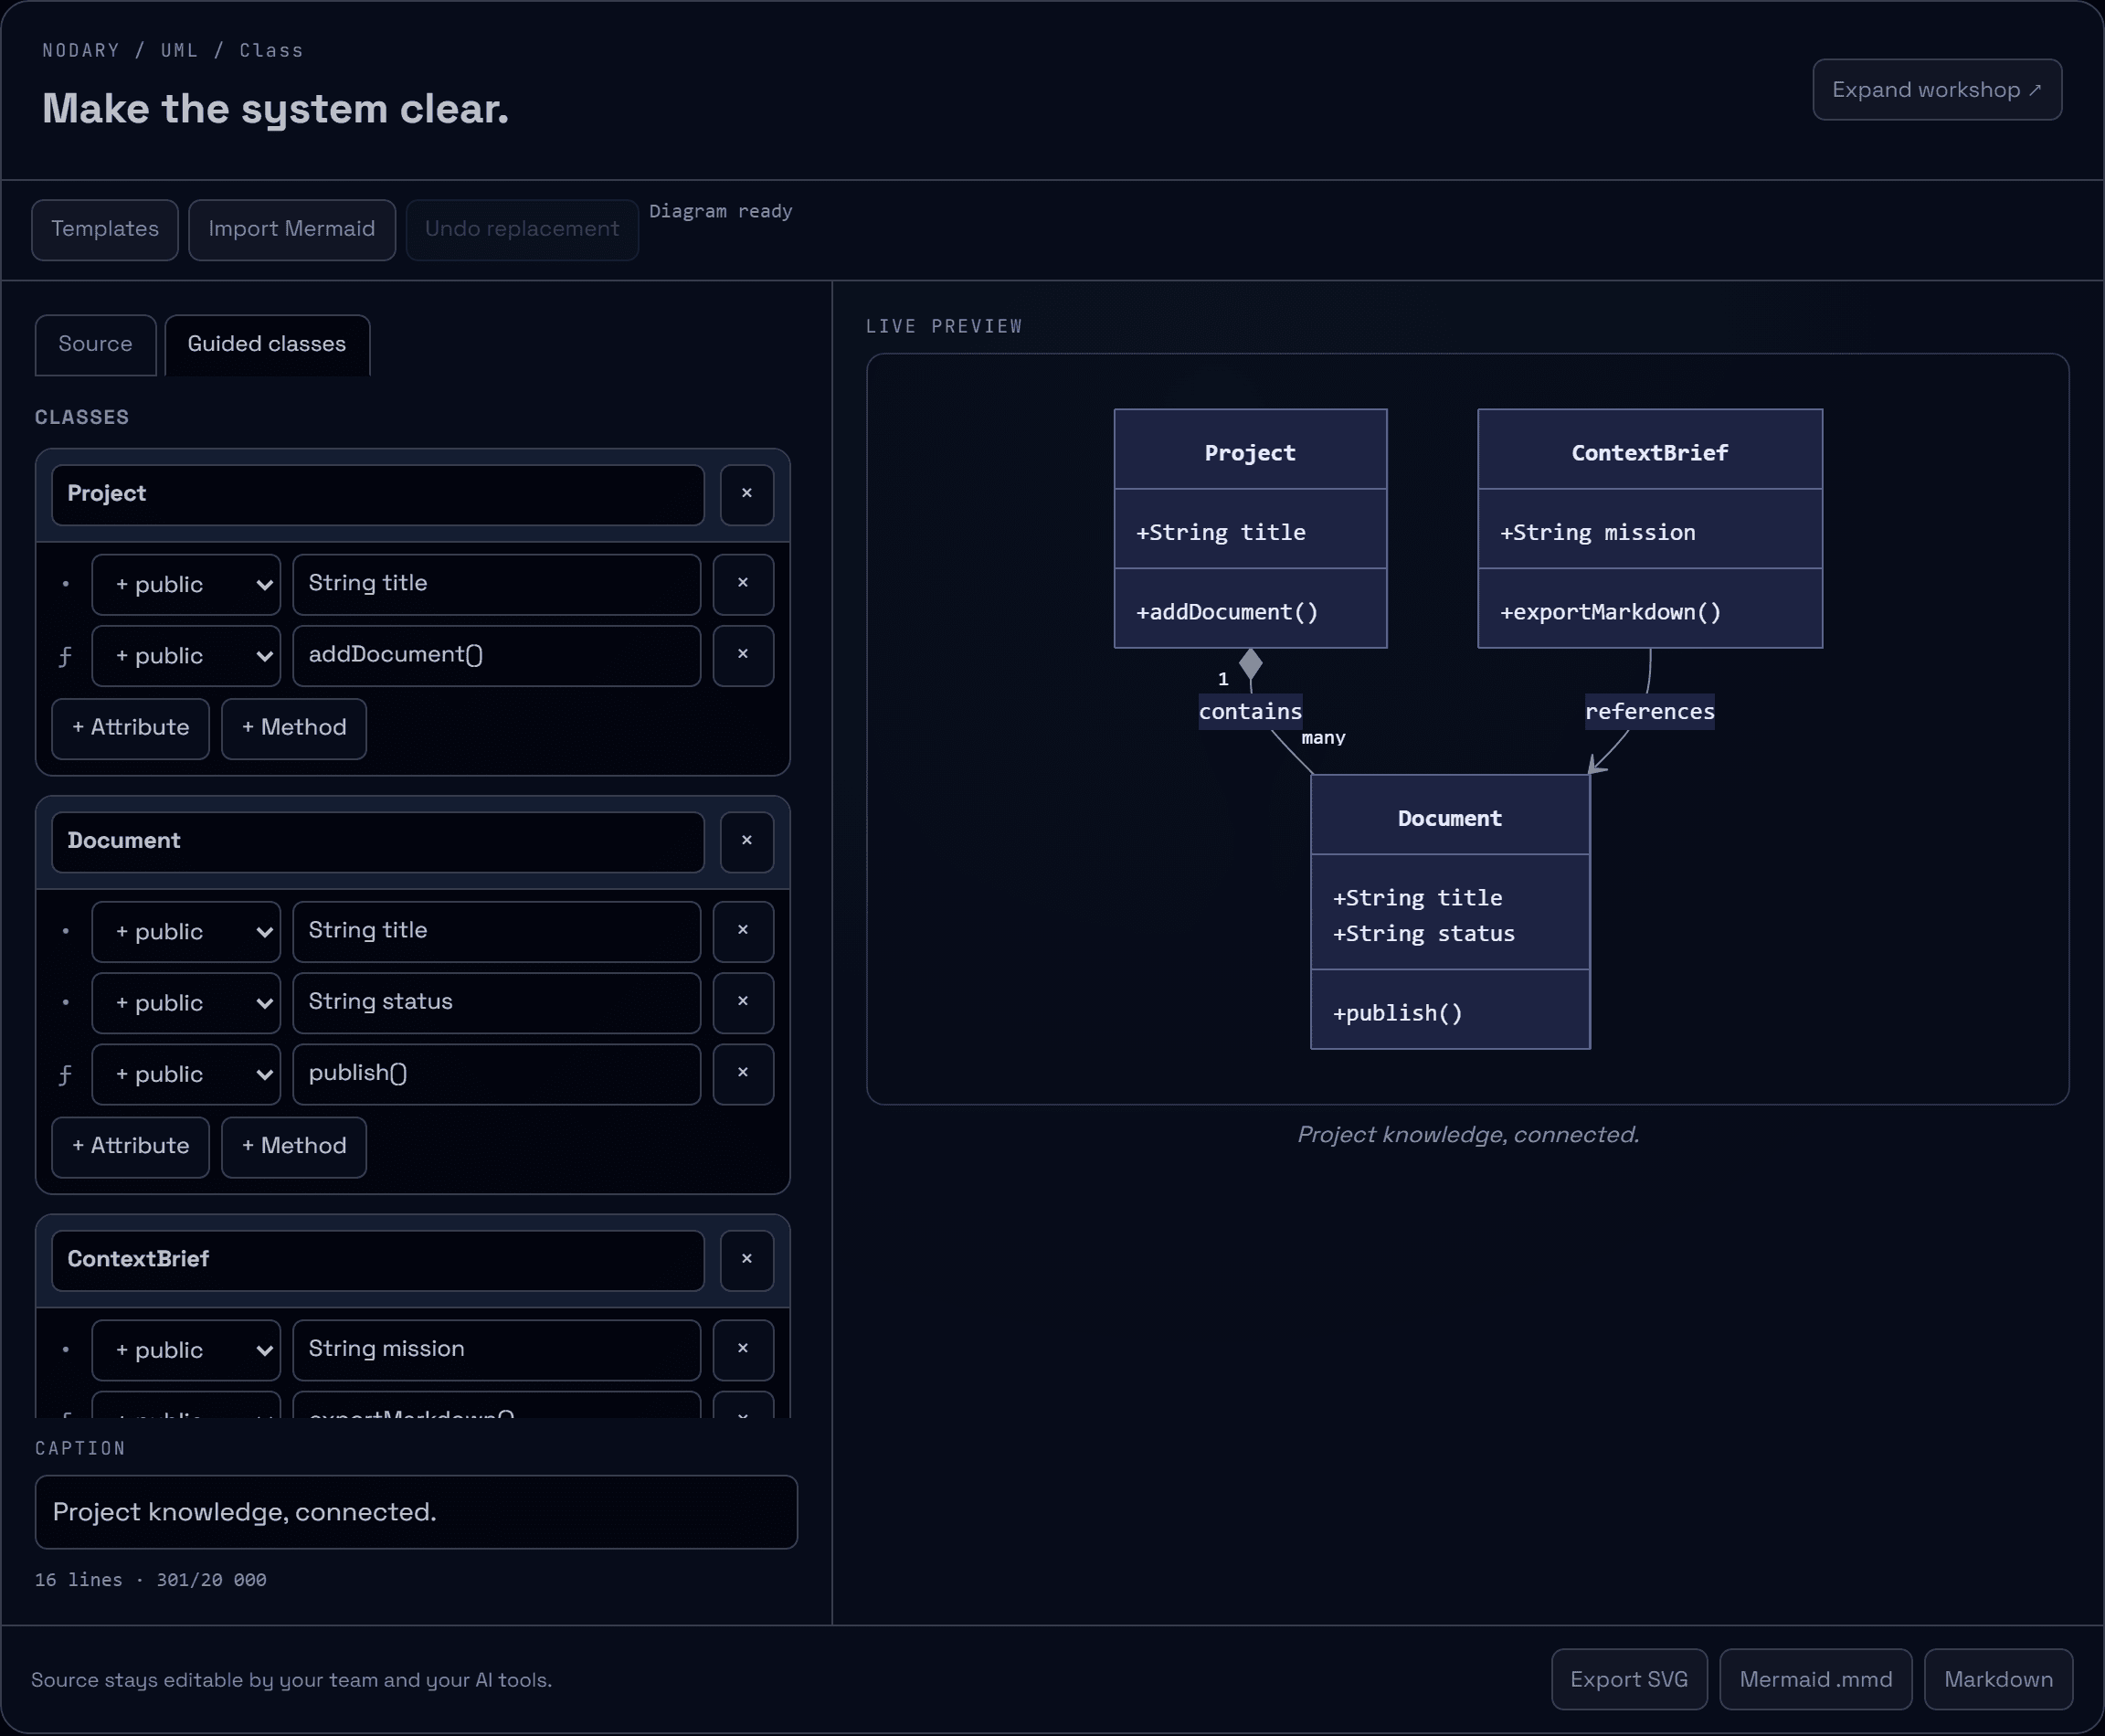The width and height of the screenshot is (2105, 1736).
Task: Open visibility dropdown for addDocument()
Action: coord(186,655)
